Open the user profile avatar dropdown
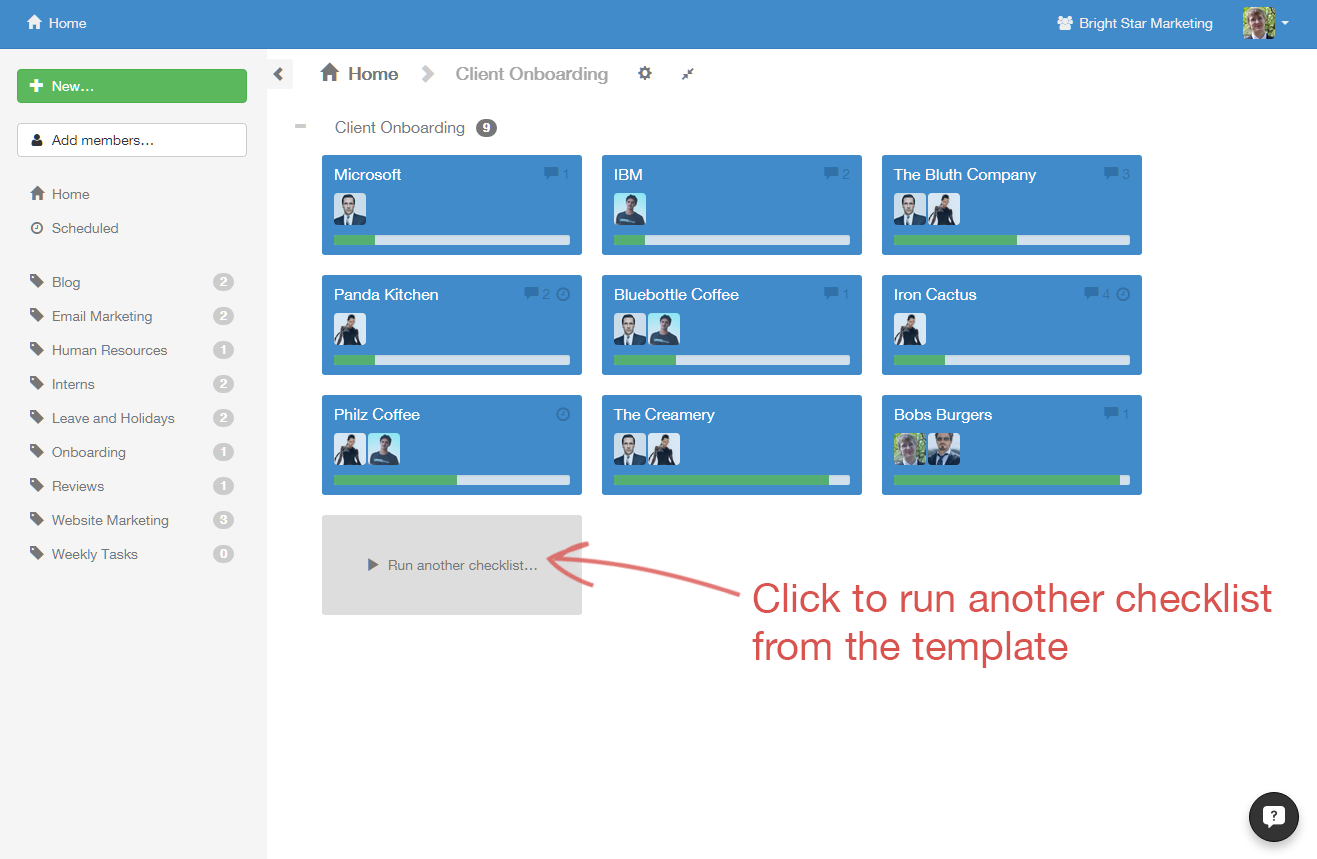The width and height of the screenshot is (1317, 859). click(1265, 23)
